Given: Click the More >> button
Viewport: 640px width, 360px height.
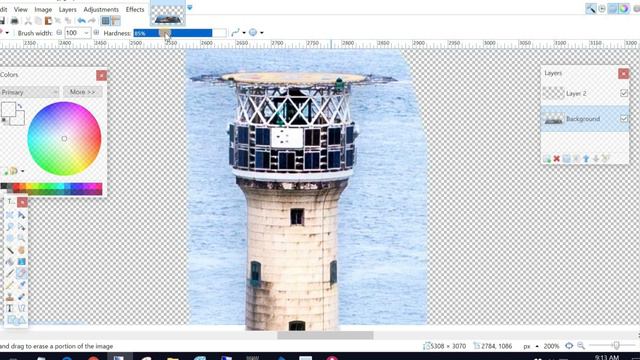Looking at the screenshot, I should (x=82, y=92).
